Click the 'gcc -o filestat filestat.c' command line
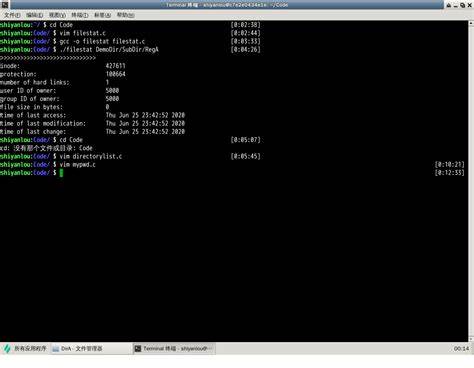 tap(102, 41)
